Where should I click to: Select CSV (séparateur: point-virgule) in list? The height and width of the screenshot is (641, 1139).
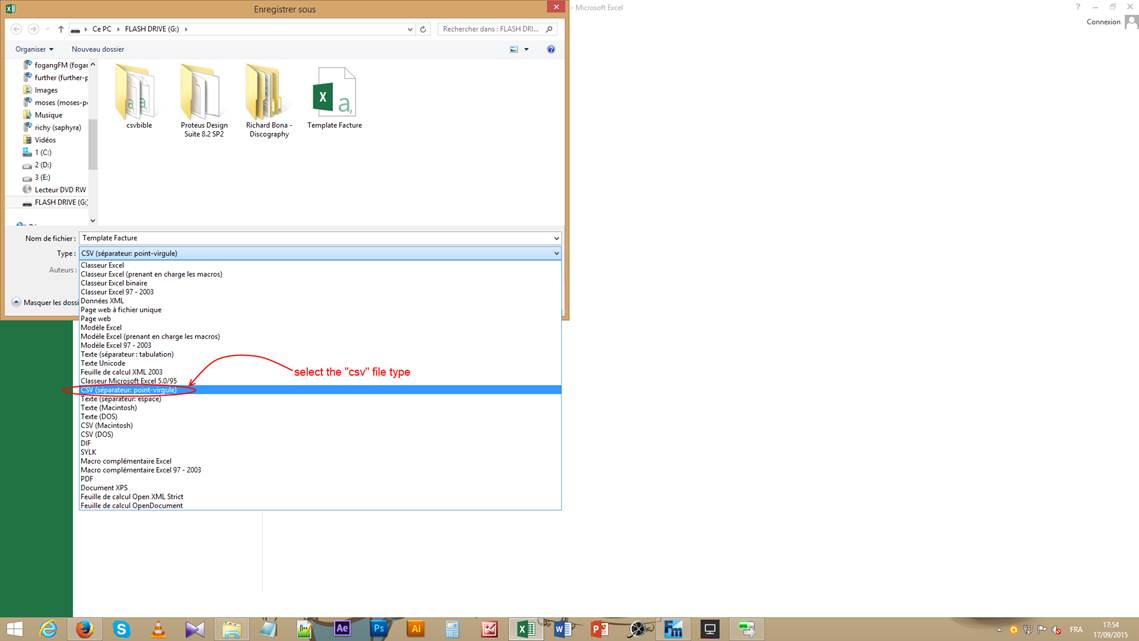[x=320, y=390]
